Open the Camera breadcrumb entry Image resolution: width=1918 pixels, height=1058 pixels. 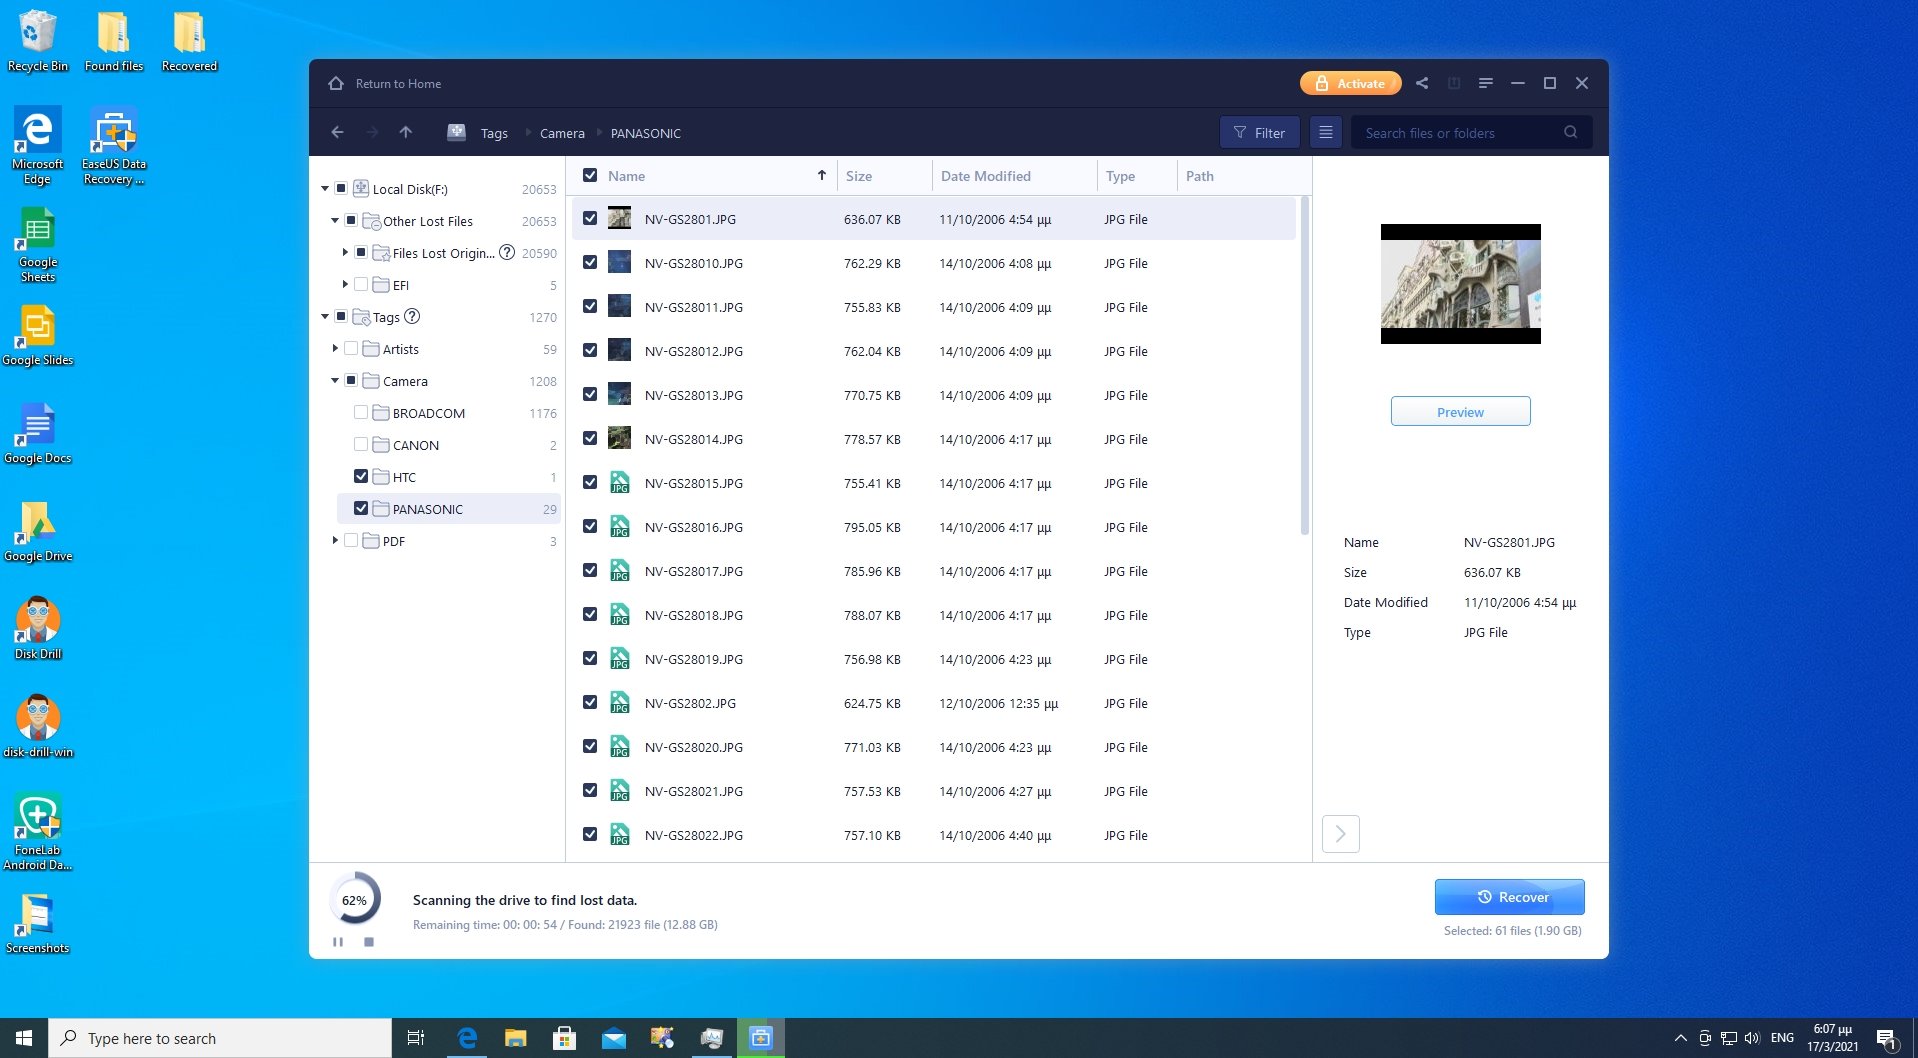click(561, 132)
